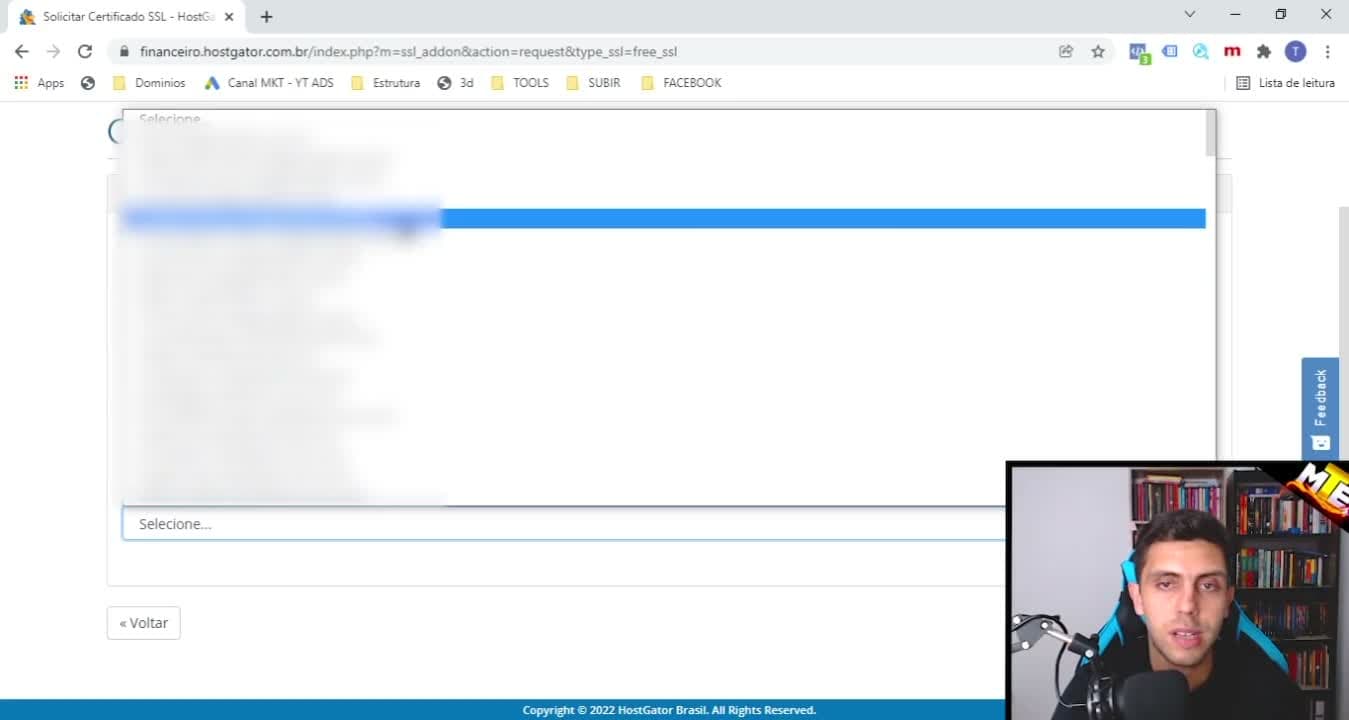The height and width of the screenshot is (720, 1349).
Task: Open a new tab with plus button
Action: [266, 16]
